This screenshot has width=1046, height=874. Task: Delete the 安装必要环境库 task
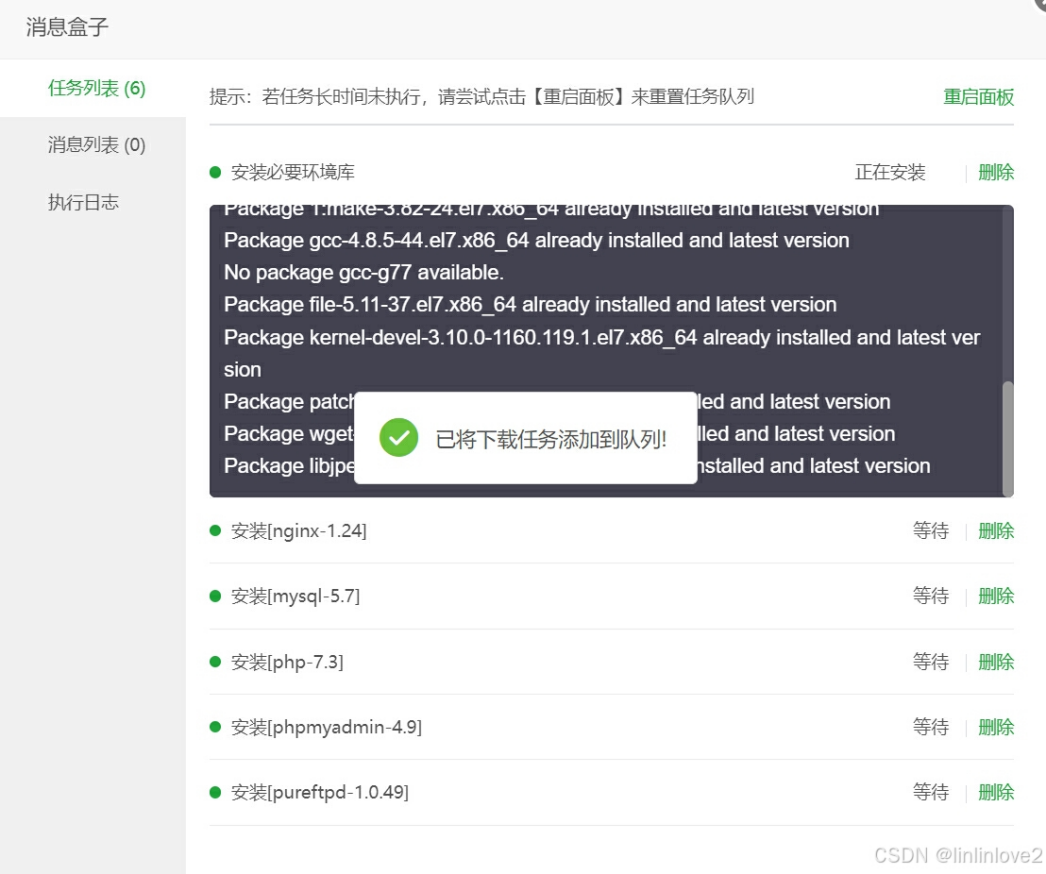996,172
